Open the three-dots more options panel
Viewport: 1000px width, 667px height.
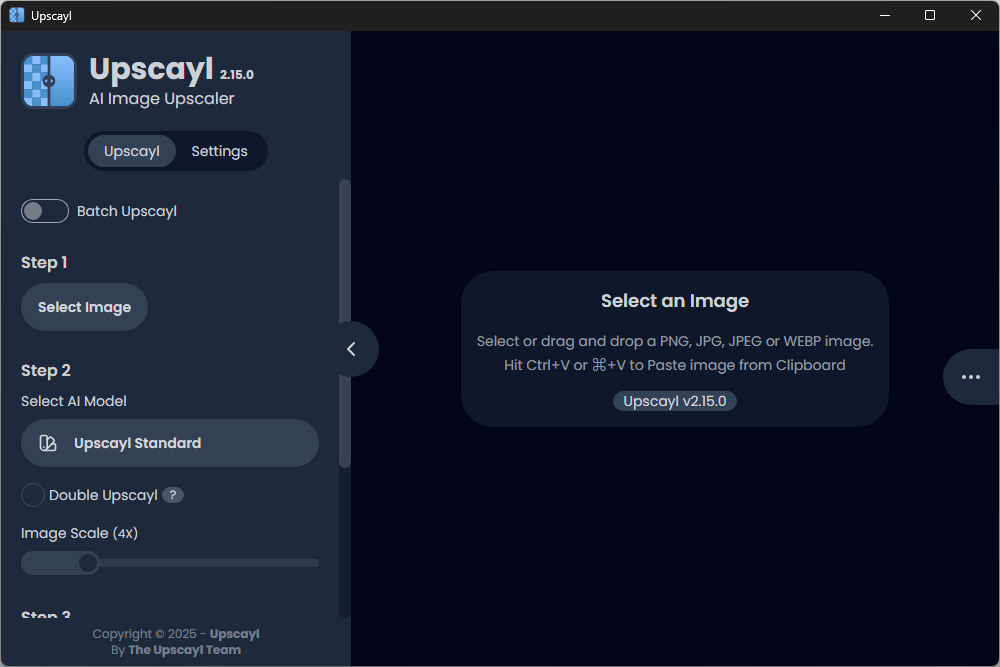coord(971,377)
